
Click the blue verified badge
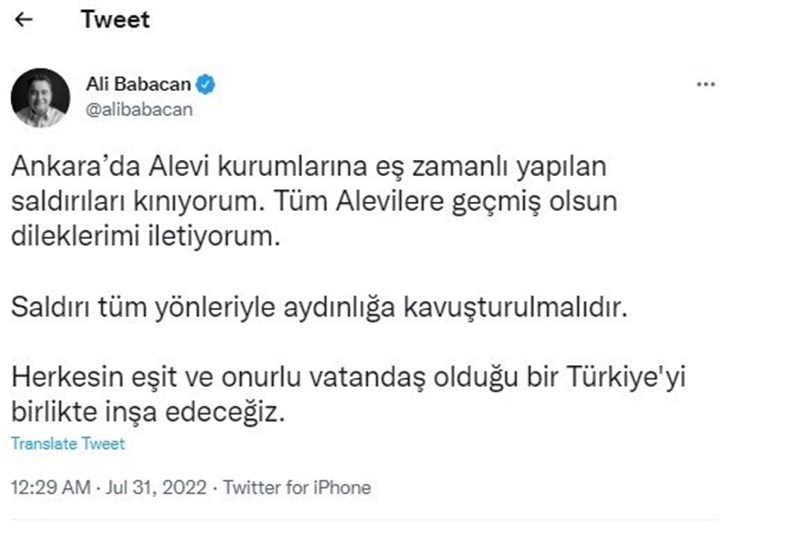205,85
